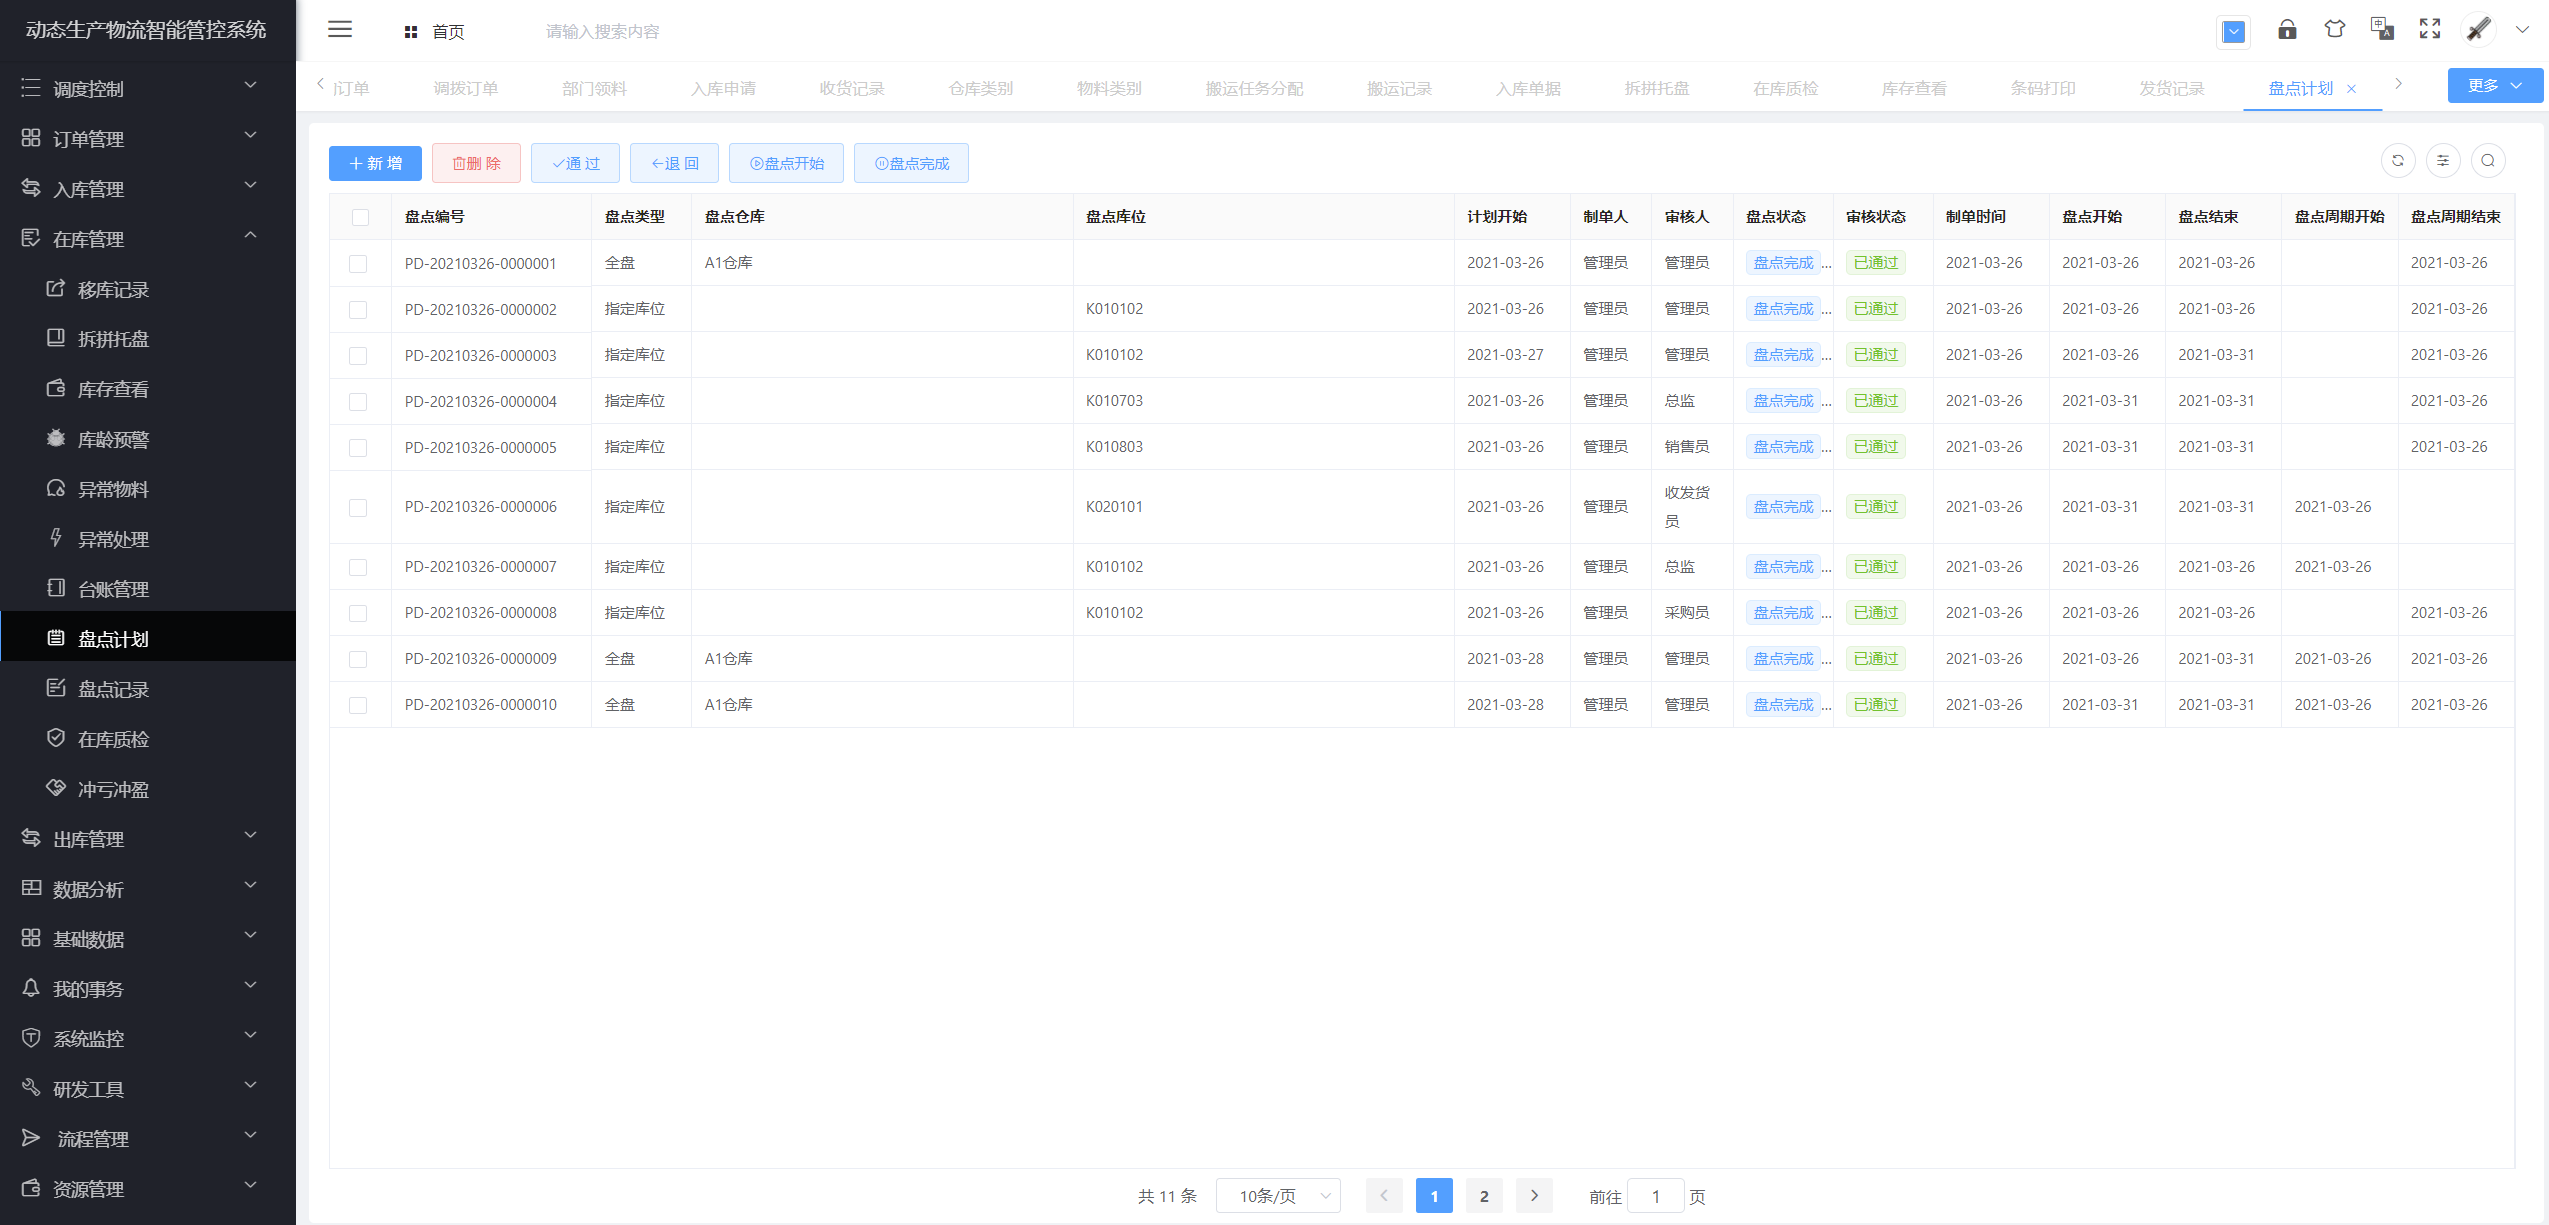Click next page arrow in pagination
This screenshot has height=1225, width=2549.
[1534, 1196]
